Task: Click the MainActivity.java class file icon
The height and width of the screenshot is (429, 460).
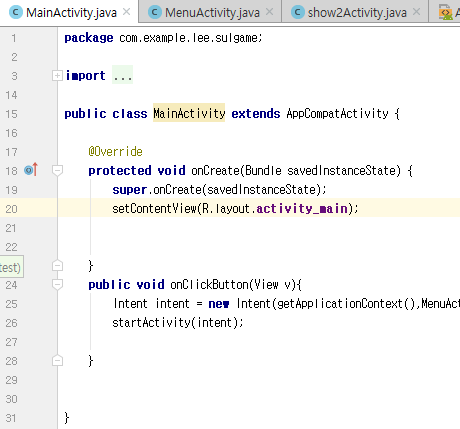Action: pyautogui.click(x=15, y=12)
